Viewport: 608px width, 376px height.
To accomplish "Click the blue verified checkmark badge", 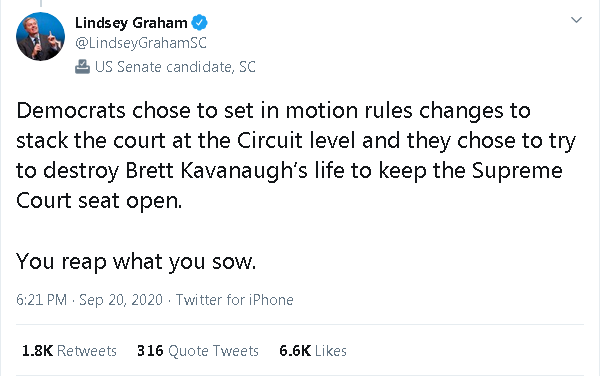I will point(200,23).
